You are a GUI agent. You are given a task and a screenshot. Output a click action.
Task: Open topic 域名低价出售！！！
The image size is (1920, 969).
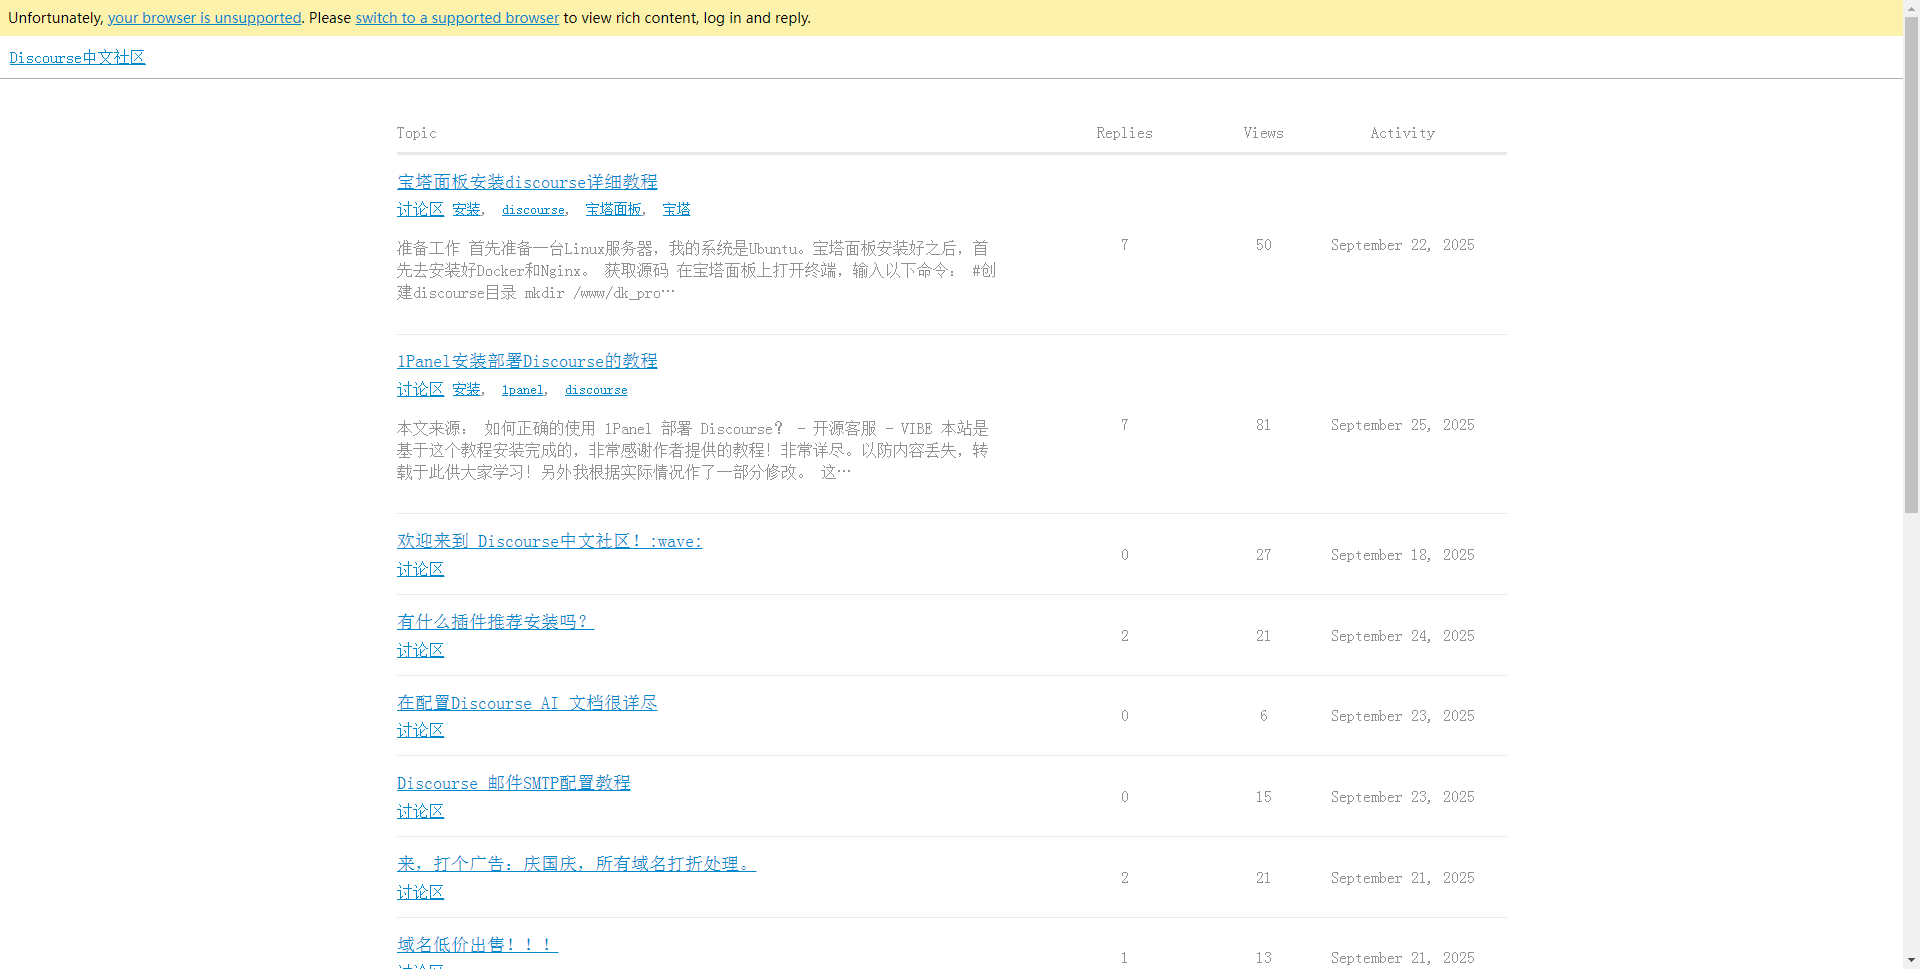coord(477,944)
